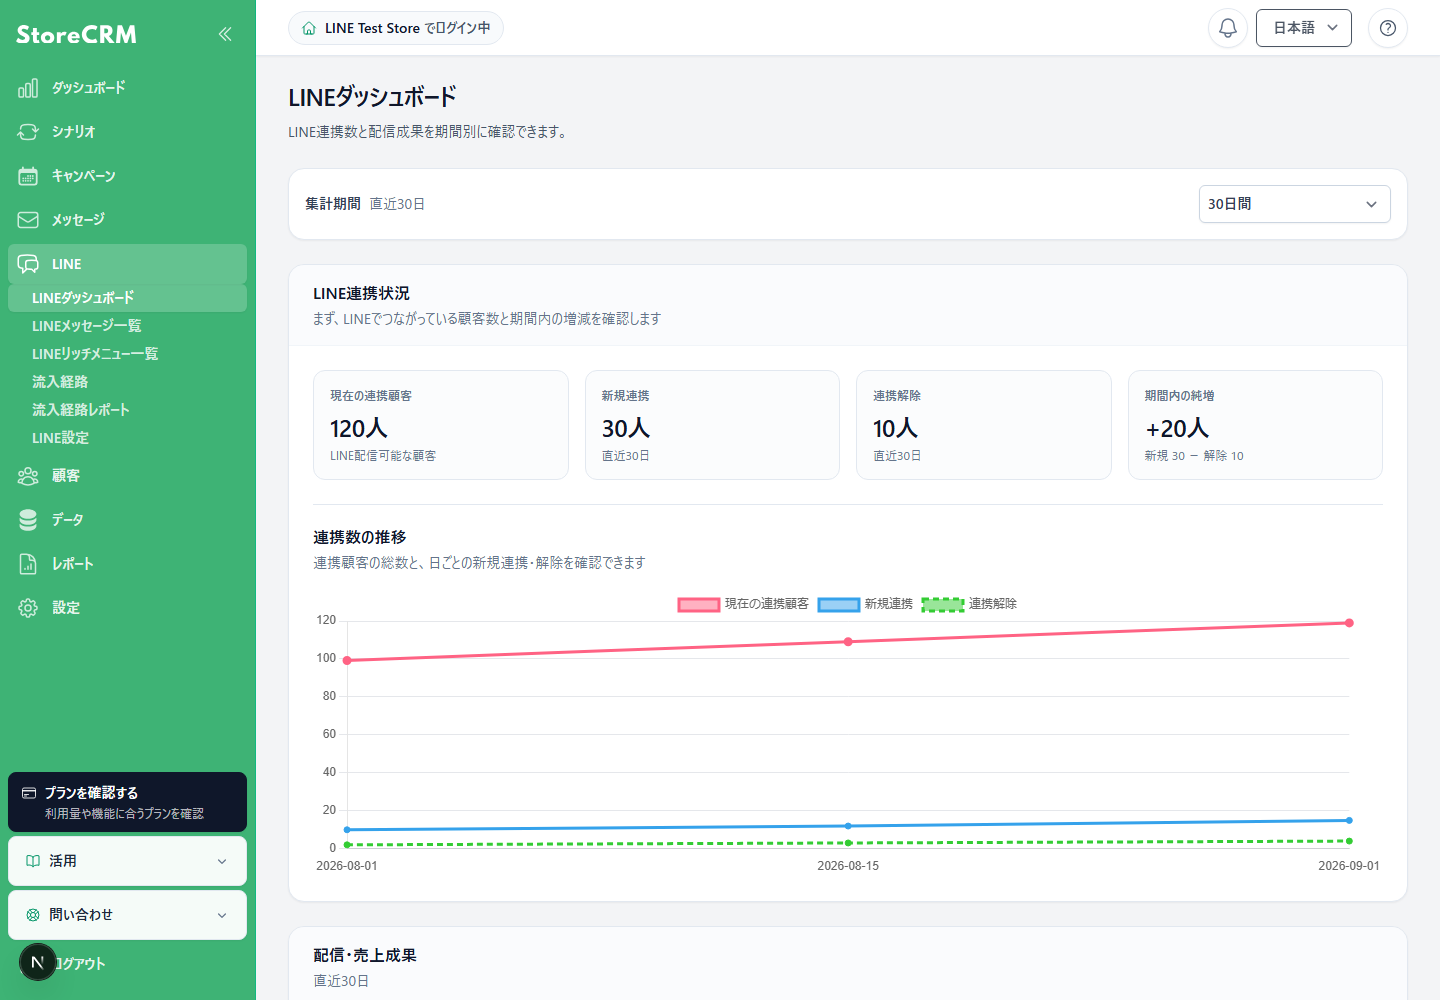Click the シナリオ cycle icon

click(x=28, y=132)
